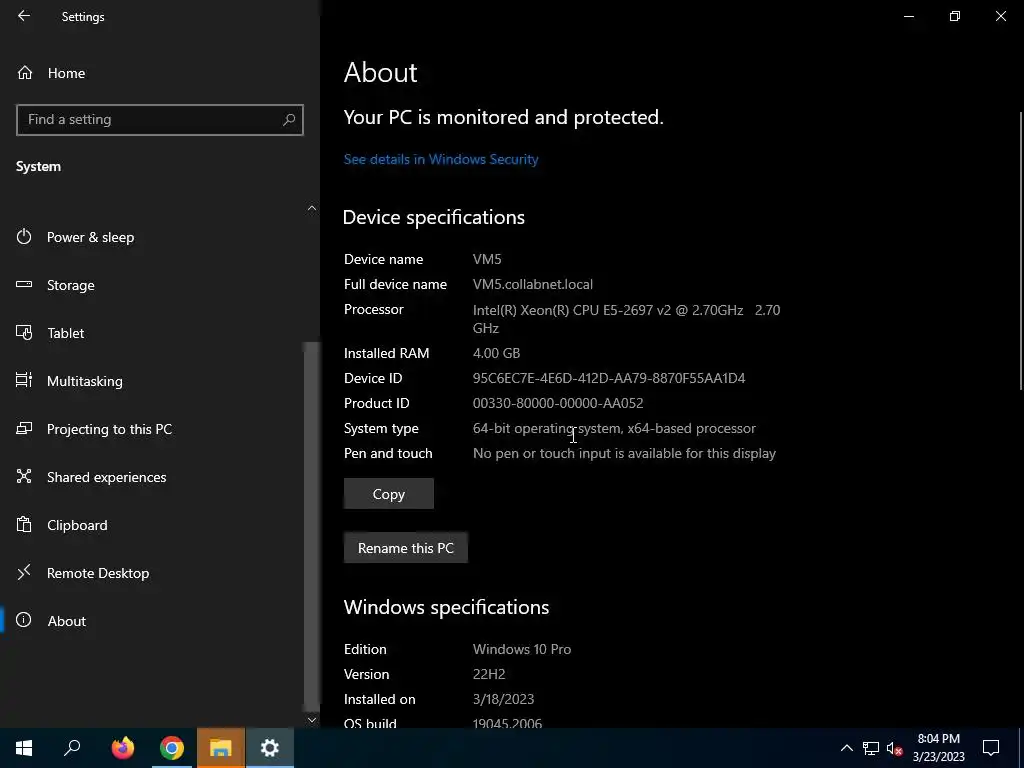This screenshot has height=768, width=1024.
Task: Click the Device specifications heading
Action: coord(434,217)
